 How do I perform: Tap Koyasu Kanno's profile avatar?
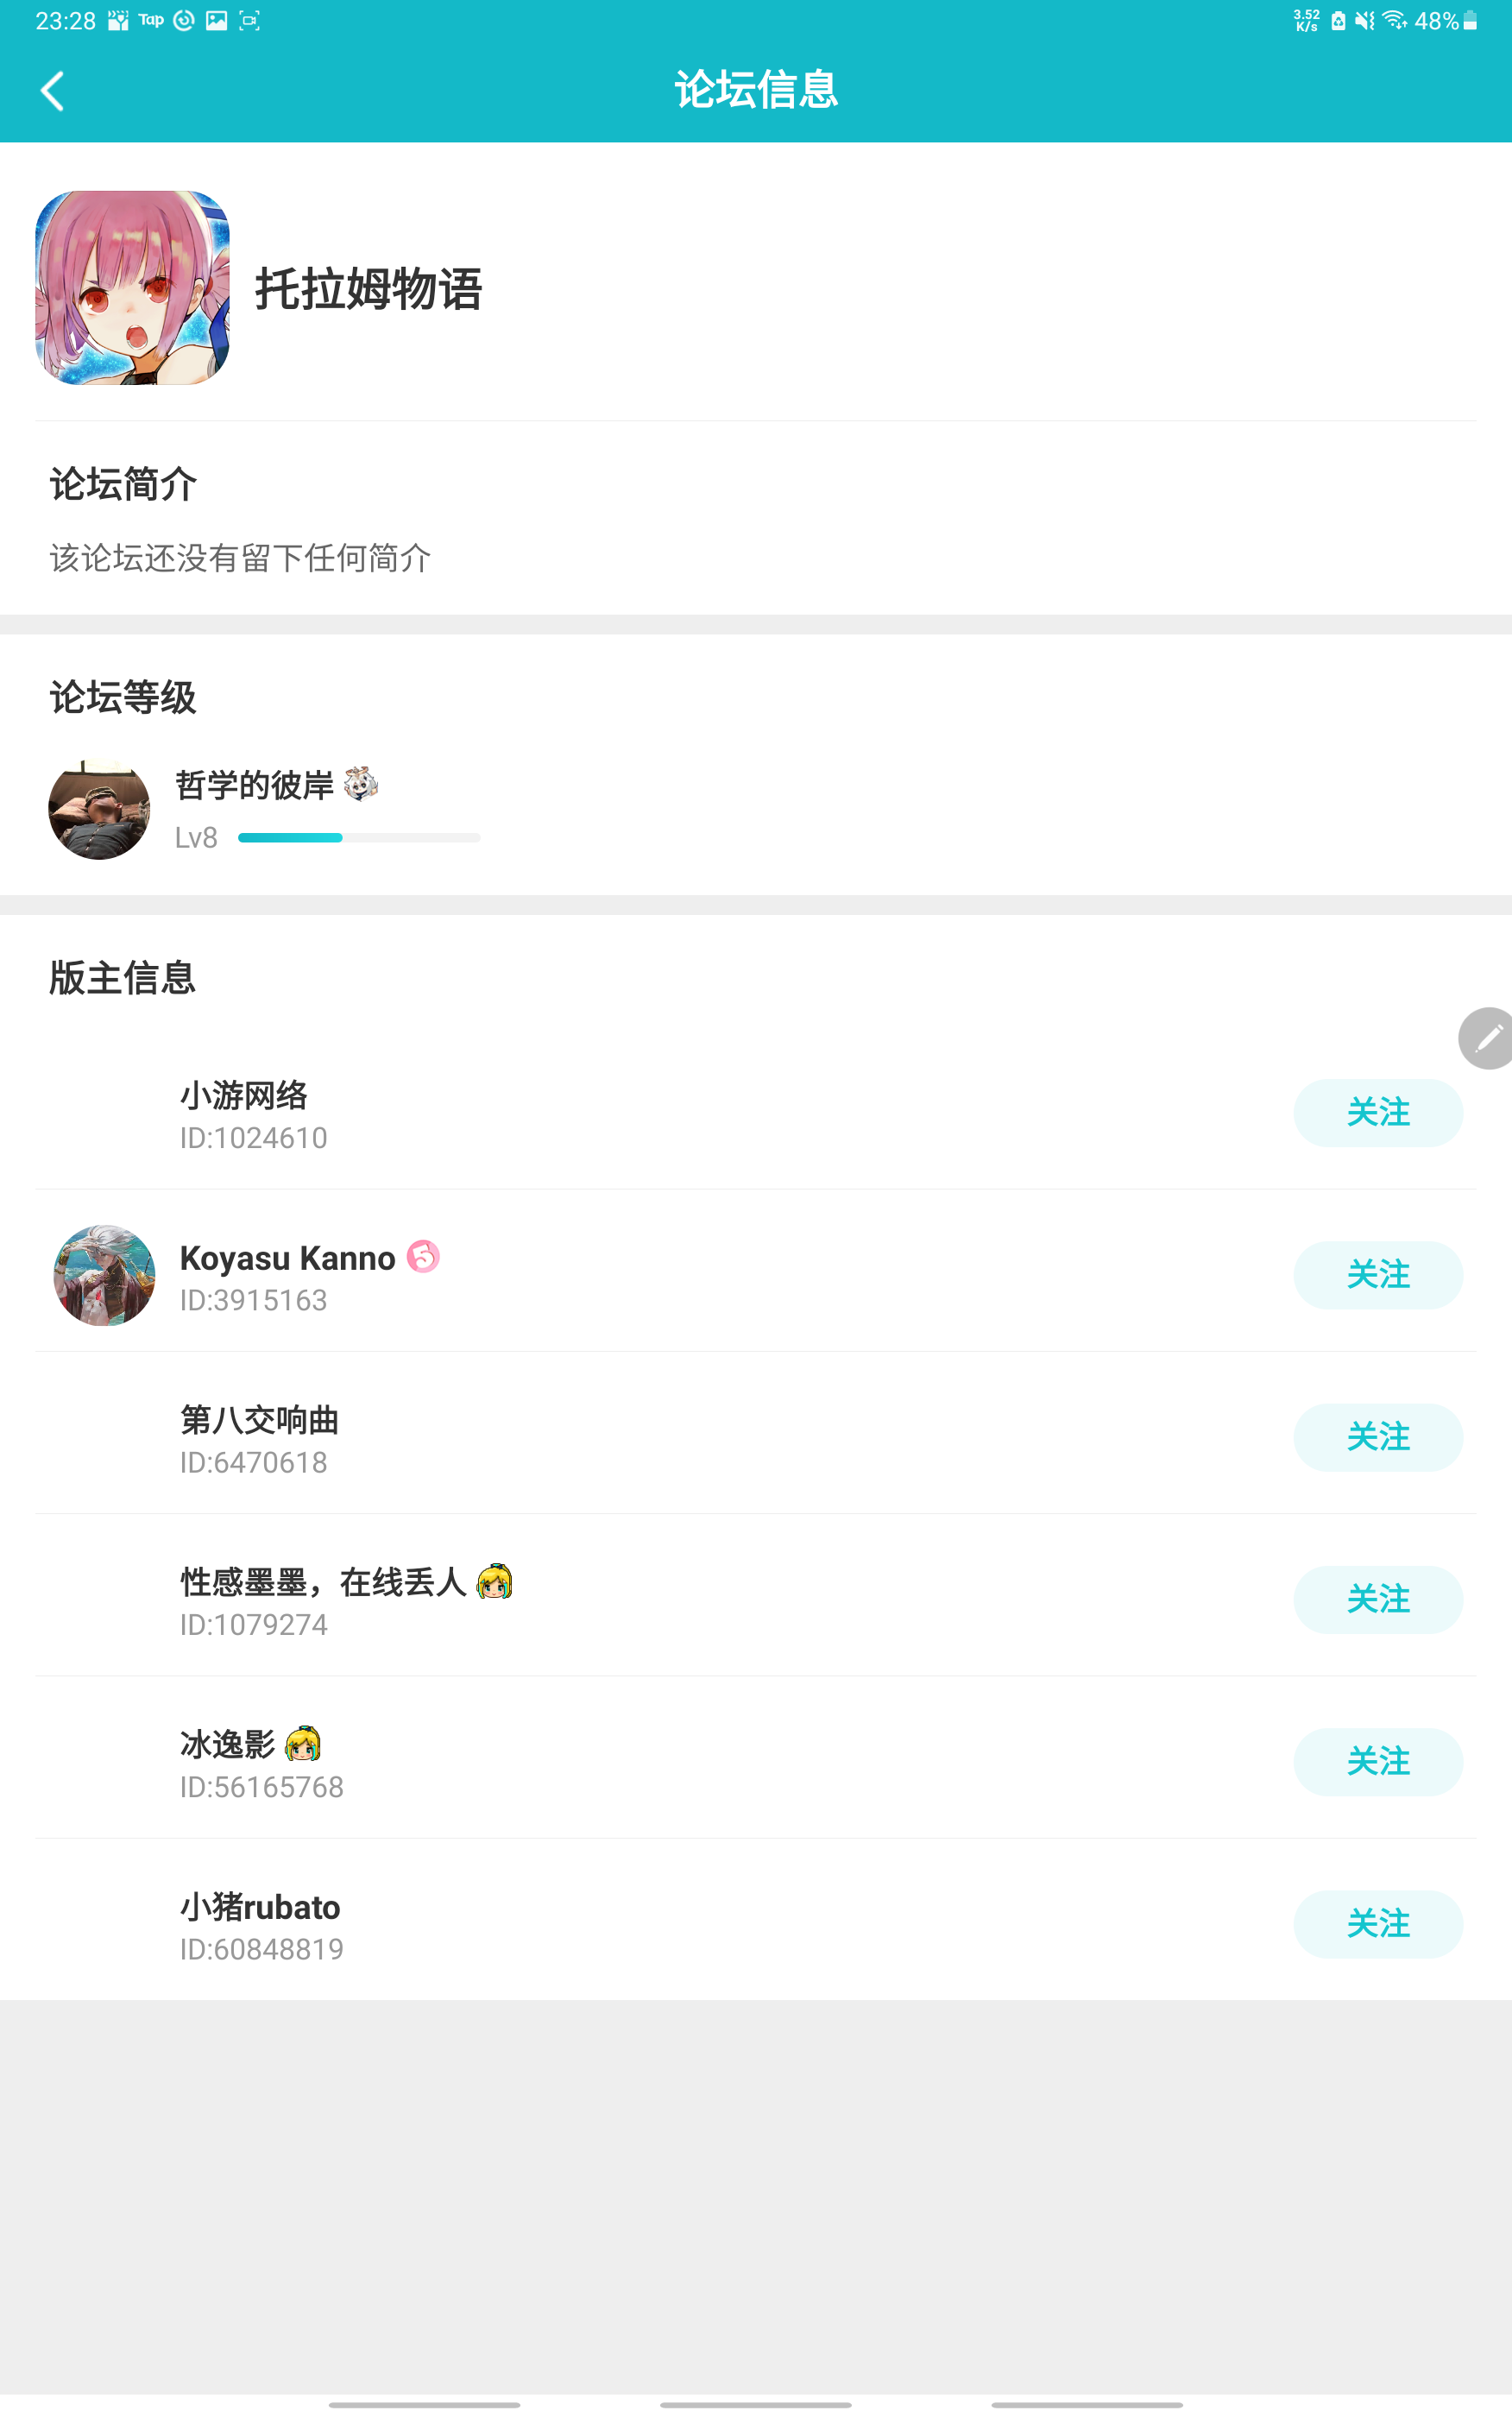point(104,1275)
